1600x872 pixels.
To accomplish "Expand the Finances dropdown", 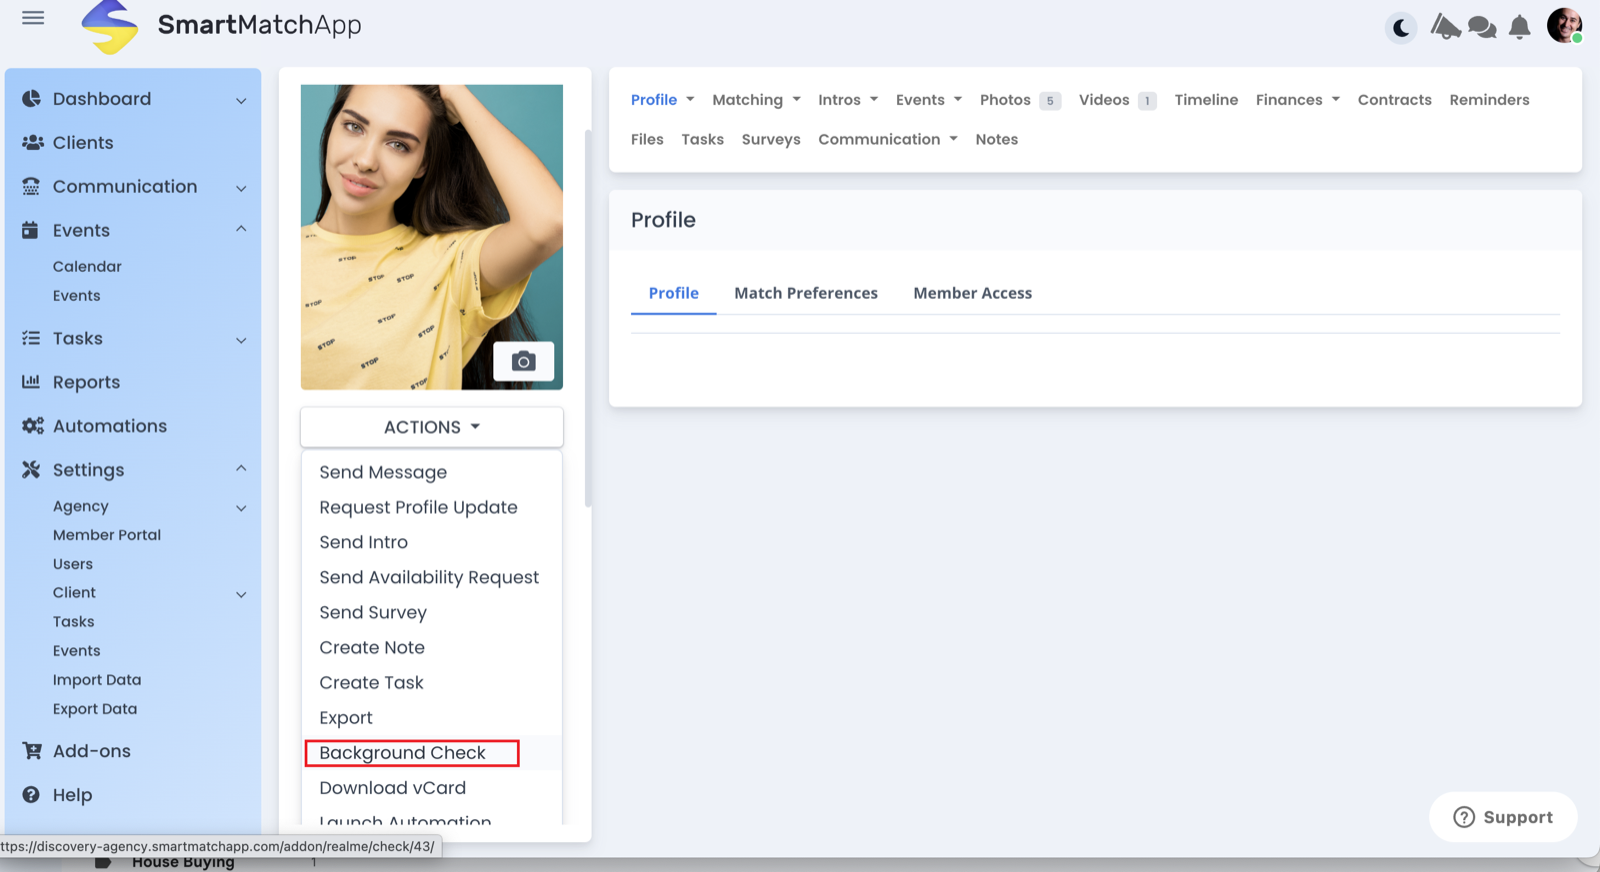I will (x=1297, y=100).
